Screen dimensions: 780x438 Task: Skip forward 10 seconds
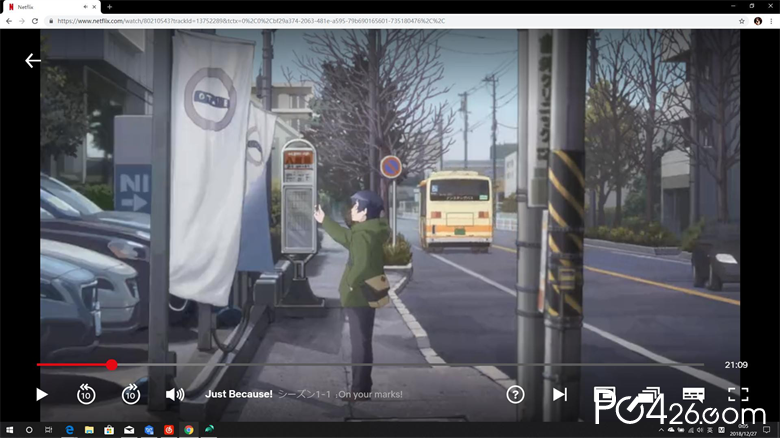pos(131,395)
